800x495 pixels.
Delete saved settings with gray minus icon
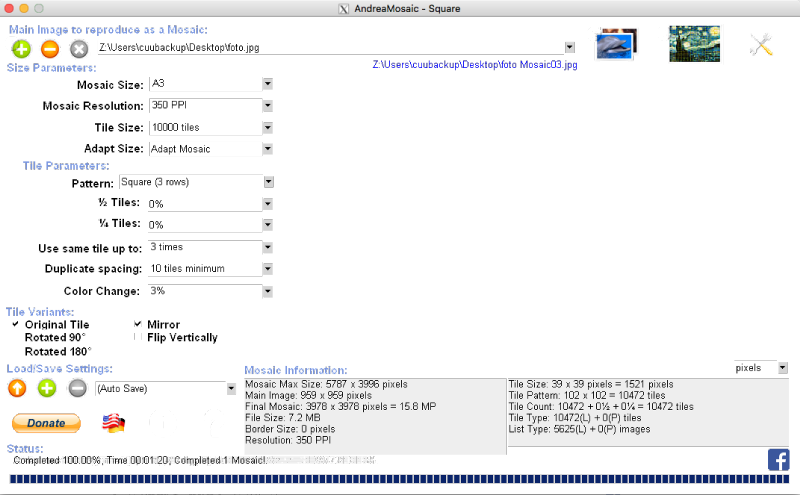click(77, 388)
